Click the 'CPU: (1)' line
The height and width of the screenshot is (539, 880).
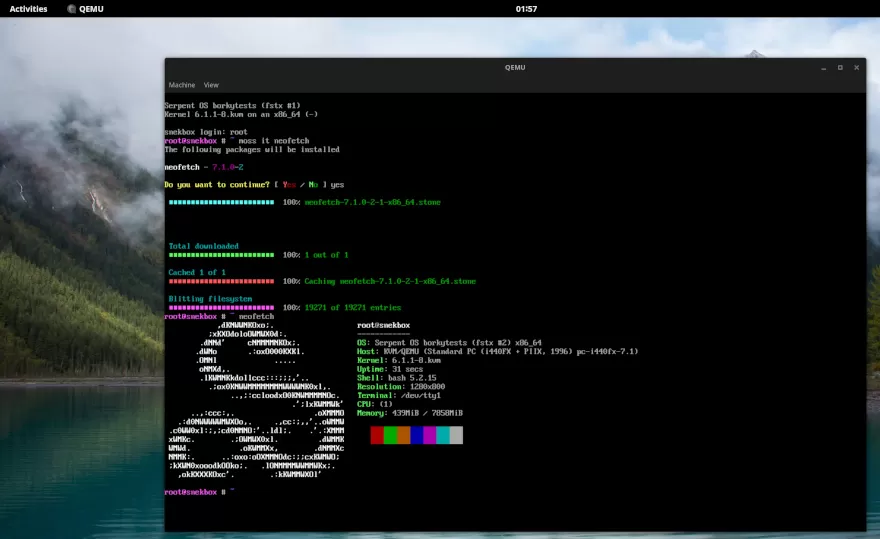[375, 404]
